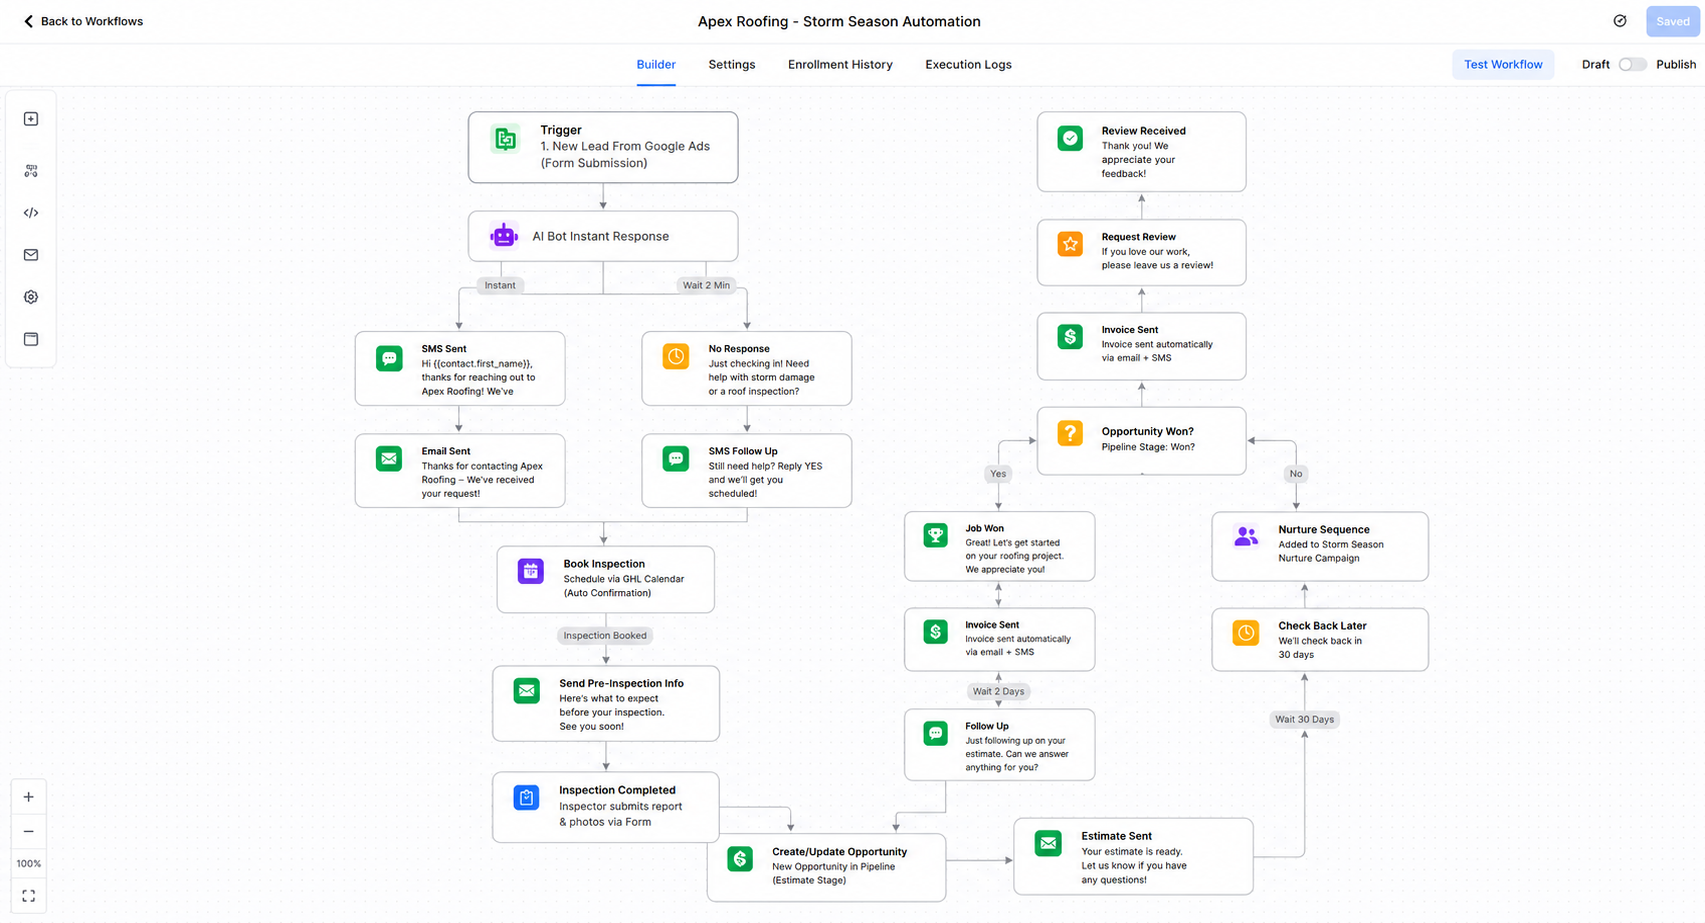
Task: Click the fit-to-screen button
Action: [x=28, y=896]
